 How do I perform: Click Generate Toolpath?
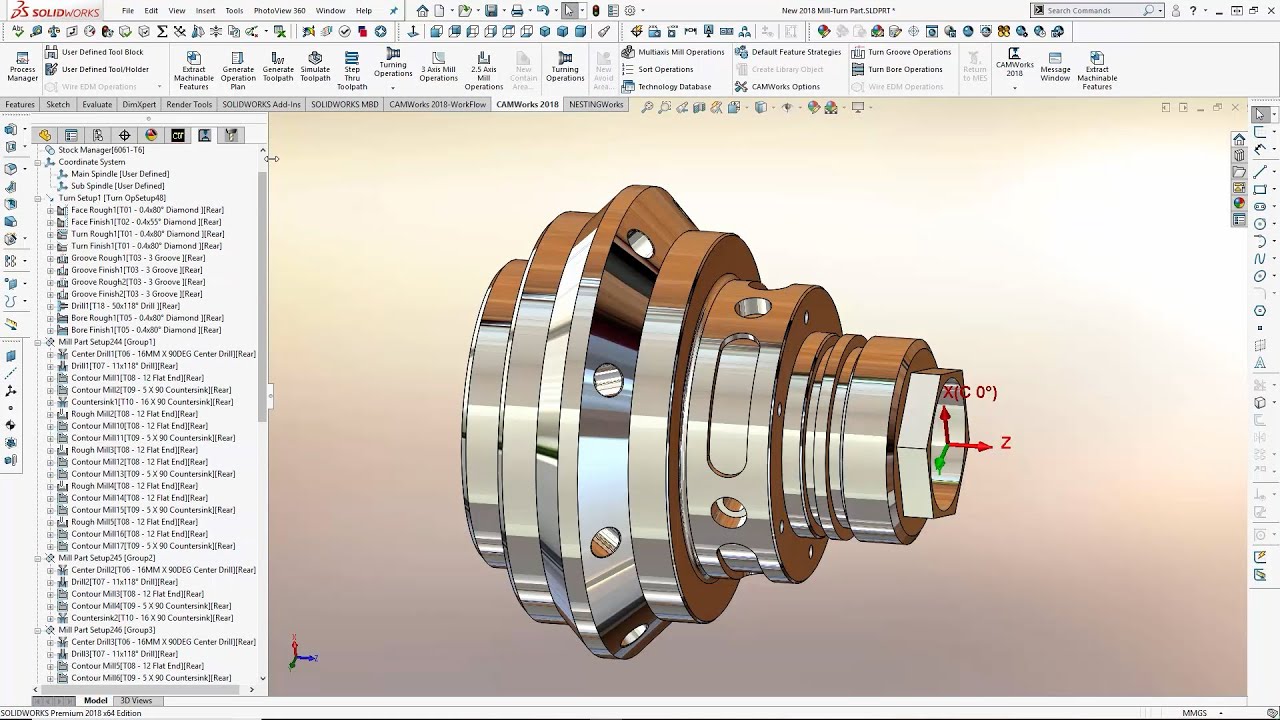tap(278, 67)
